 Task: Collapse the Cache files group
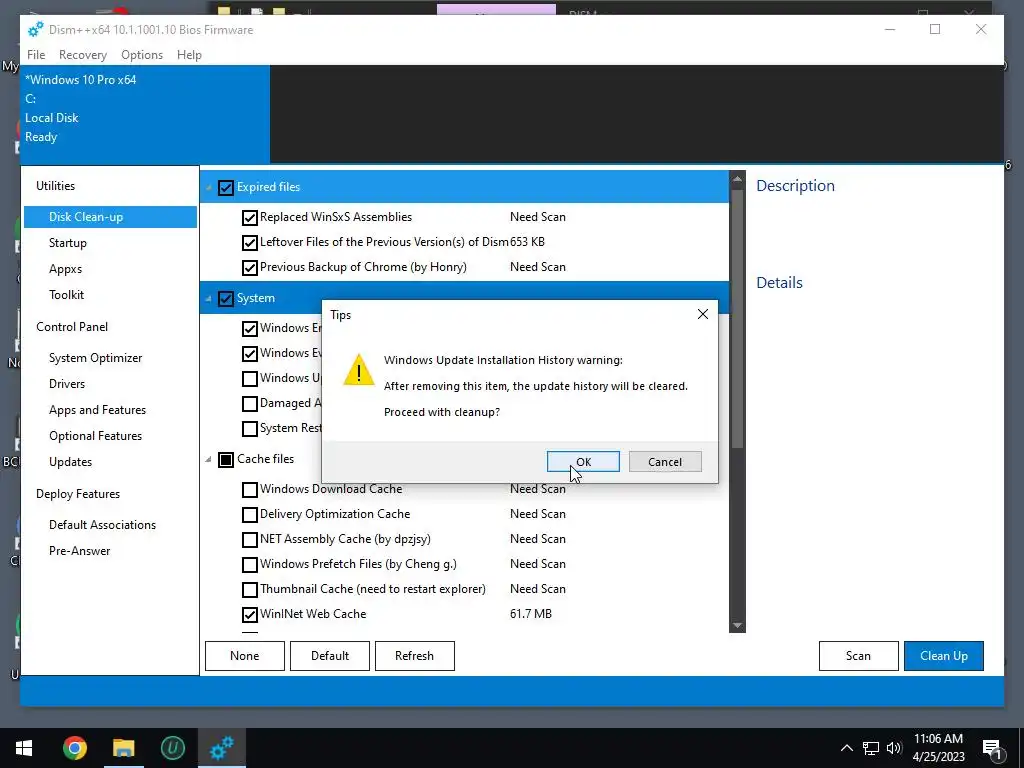pos(208,460)
